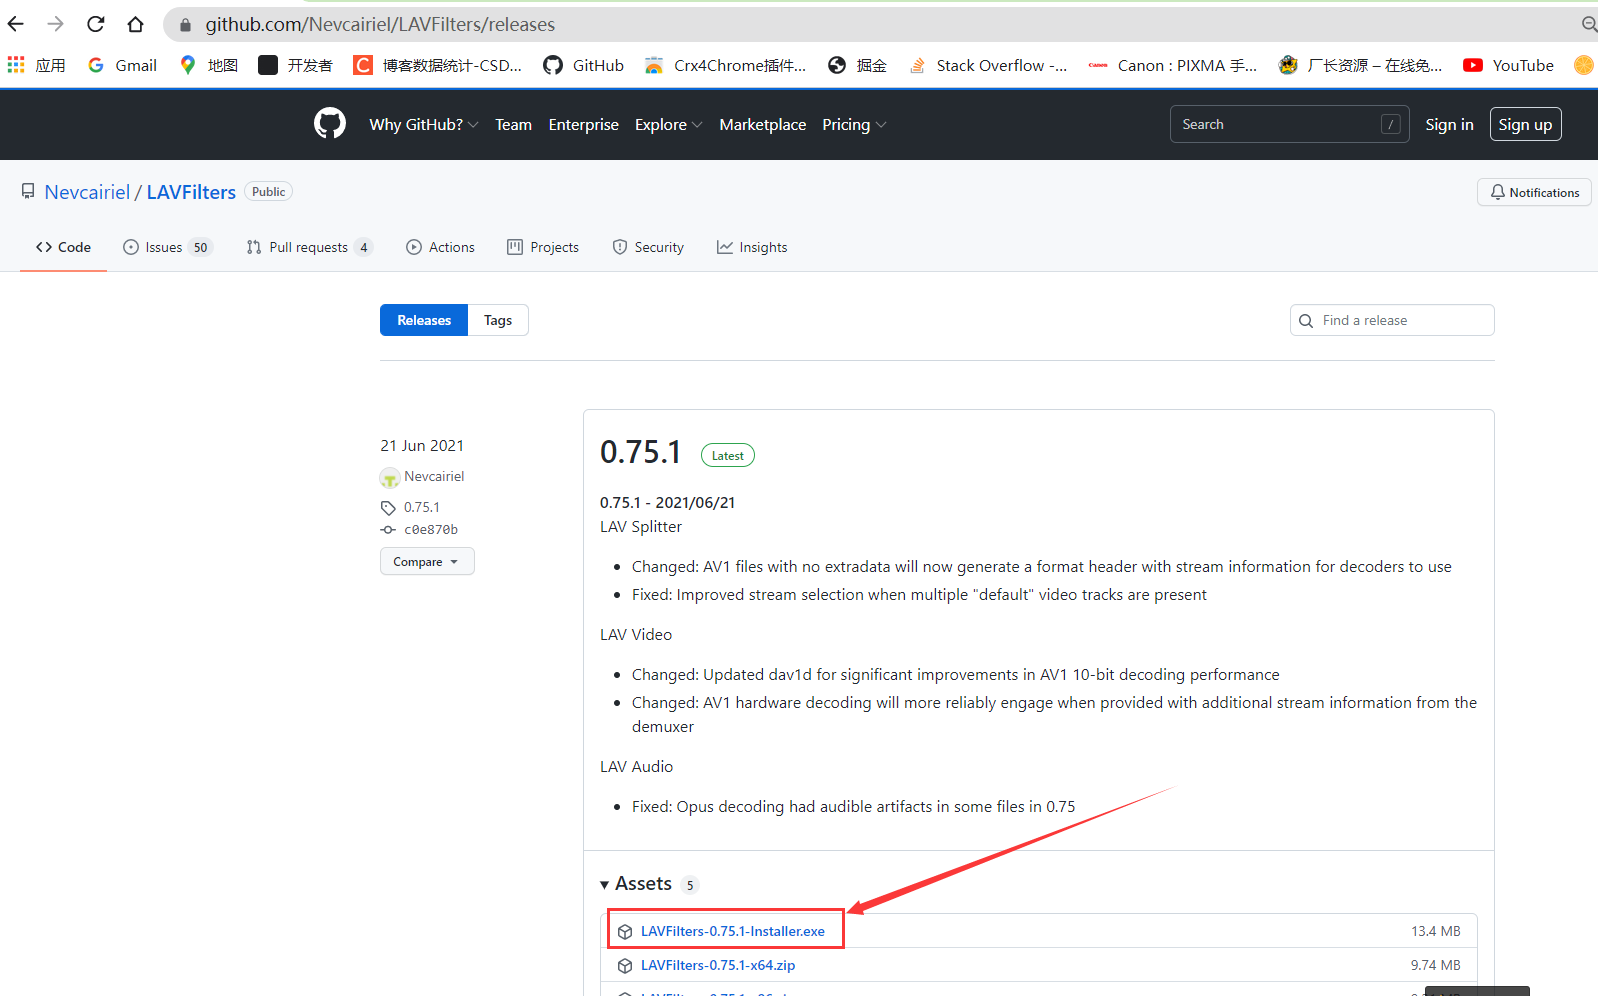Switch to Tags view
The width and height of the screenshot is (1598, 996).
pos(498,320)
